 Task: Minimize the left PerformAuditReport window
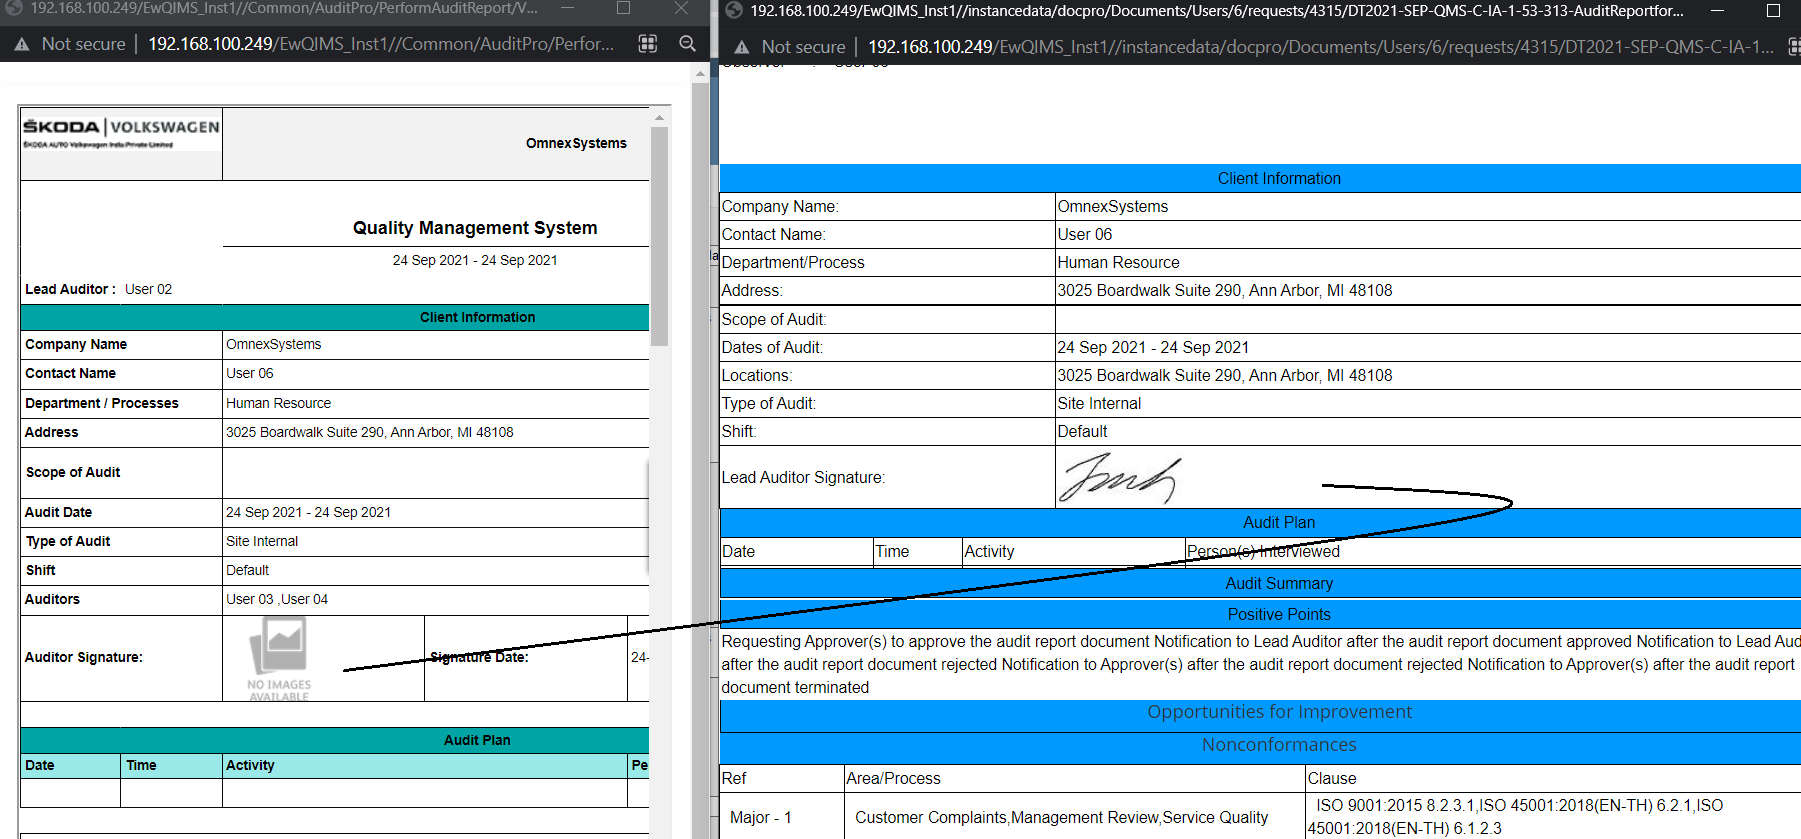coord(567,8)
